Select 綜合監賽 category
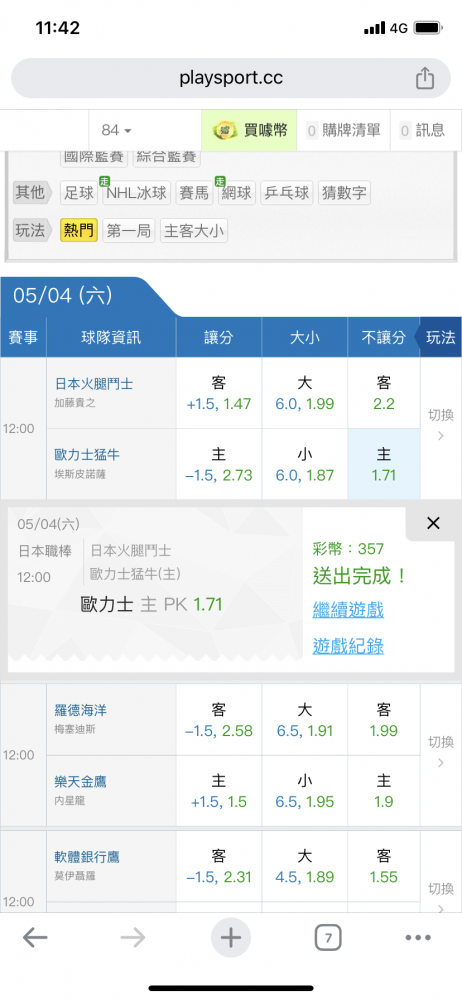 tap(167, 156)
